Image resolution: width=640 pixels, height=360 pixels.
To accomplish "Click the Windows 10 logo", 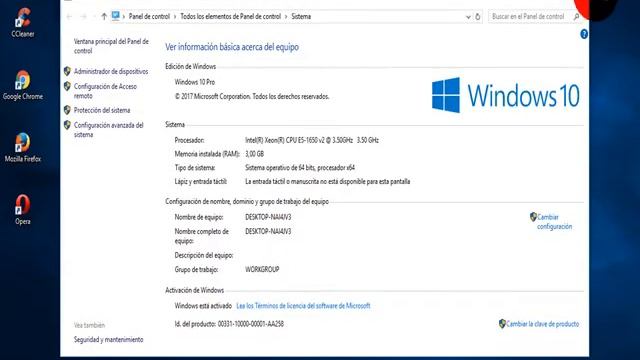I will tap(506, 96).
